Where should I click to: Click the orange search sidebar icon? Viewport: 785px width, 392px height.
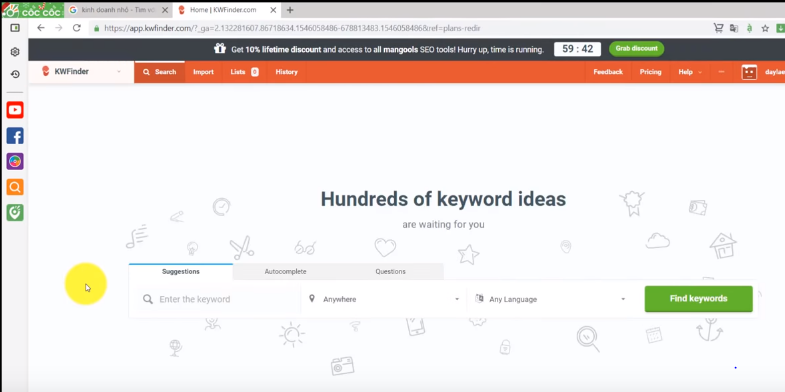pos(15,187)
